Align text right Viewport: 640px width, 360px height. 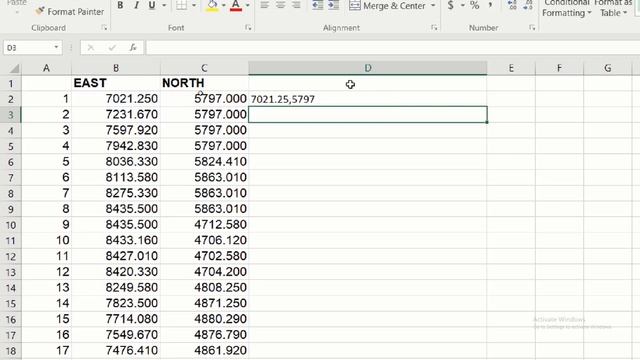coord(296,5)
